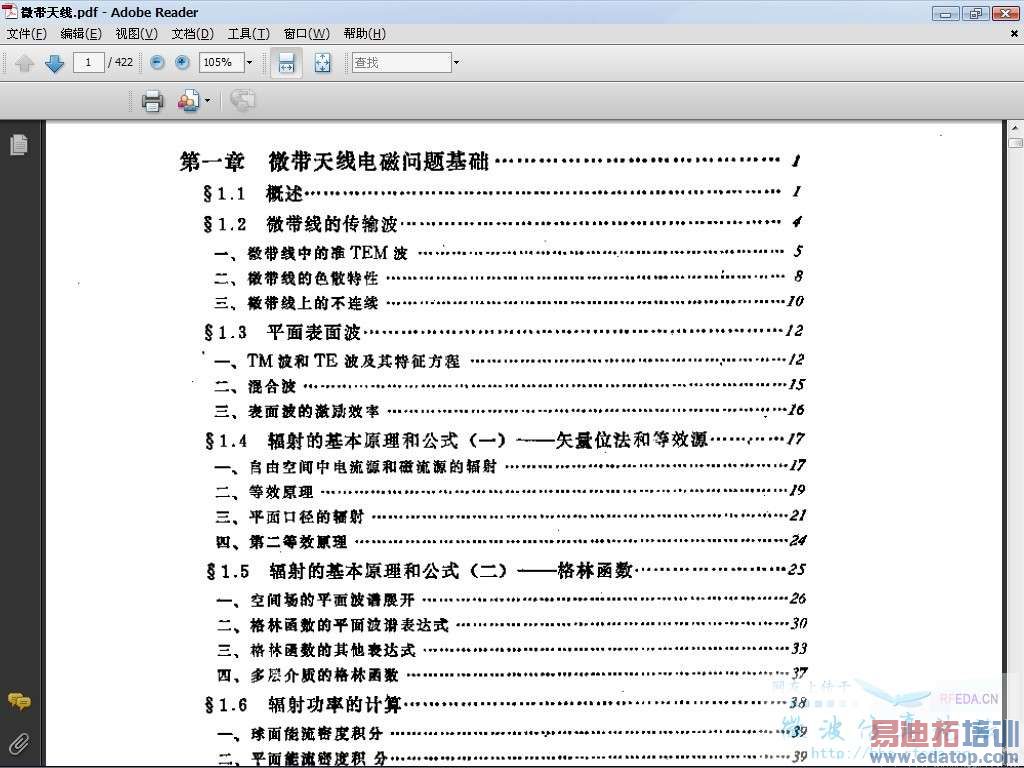
Task: Open 工具(T) menu
Action: (x=249, y=33)
